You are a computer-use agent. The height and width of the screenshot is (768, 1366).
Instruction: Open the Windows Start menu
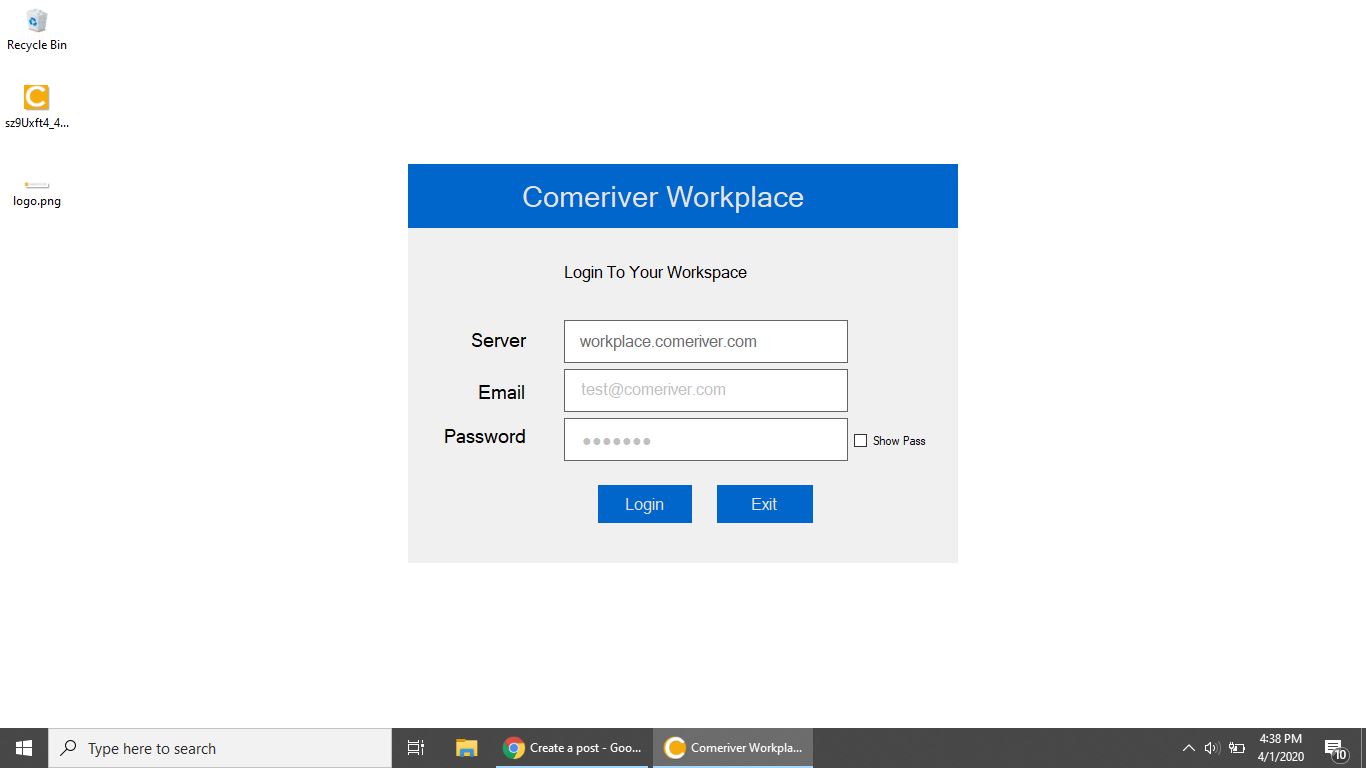[24, 748]
